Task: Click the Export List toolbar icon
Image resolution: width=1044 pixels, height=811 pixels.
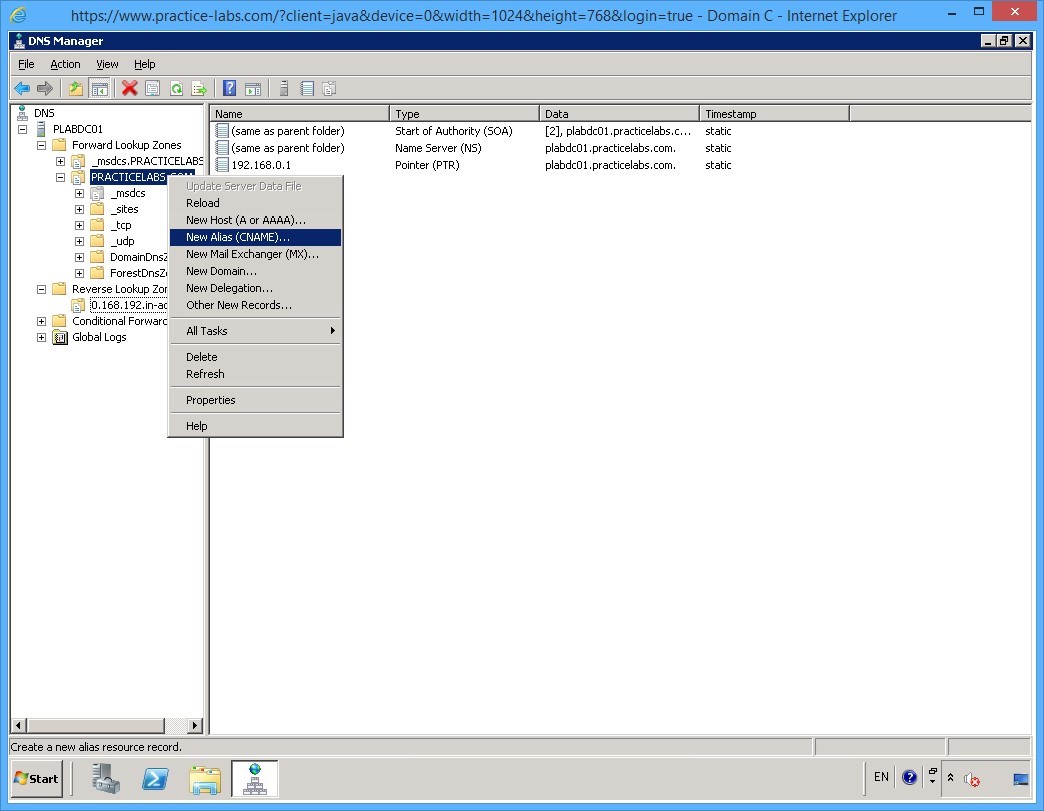Action: (x=200, y=88)
